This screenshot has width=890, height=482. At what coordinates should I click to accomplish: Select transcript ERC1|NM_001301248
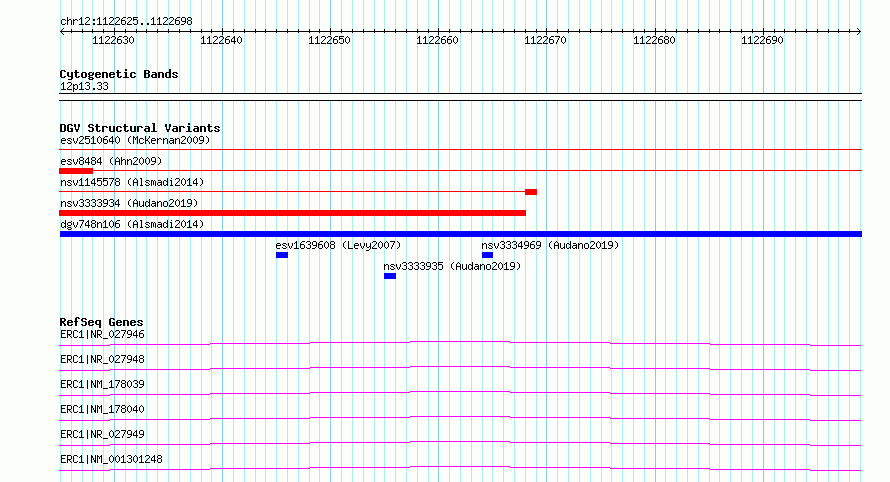(x=111, y=459)
